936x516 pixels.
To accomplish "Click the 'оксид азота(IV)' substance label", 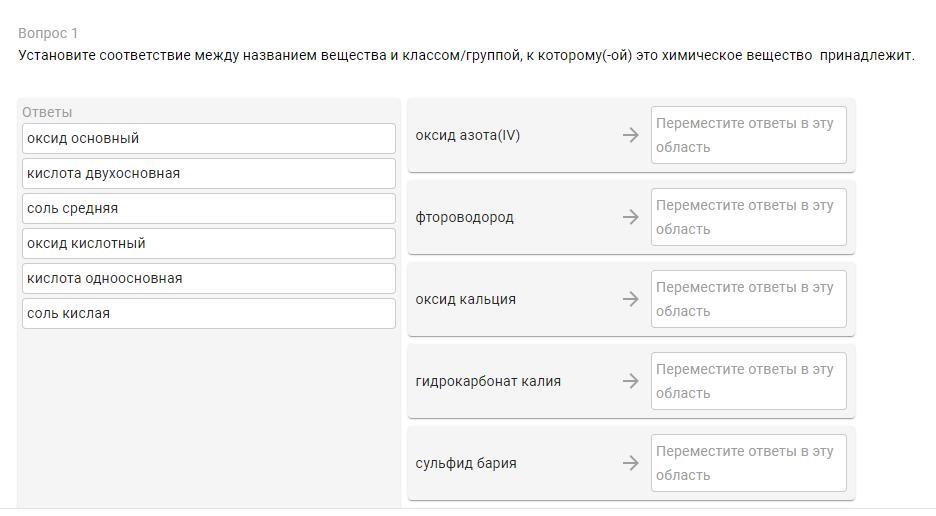I will 467,135.
